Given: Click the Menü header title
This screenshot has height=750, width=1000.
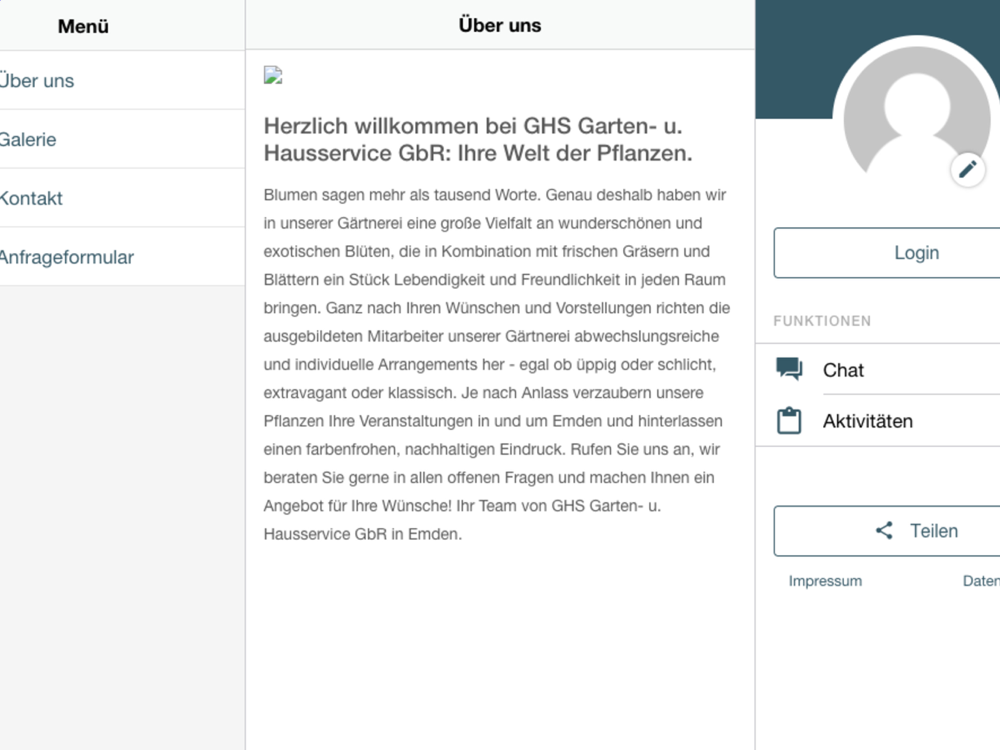Looking at the screenshot, I should (x=83, y=26).
